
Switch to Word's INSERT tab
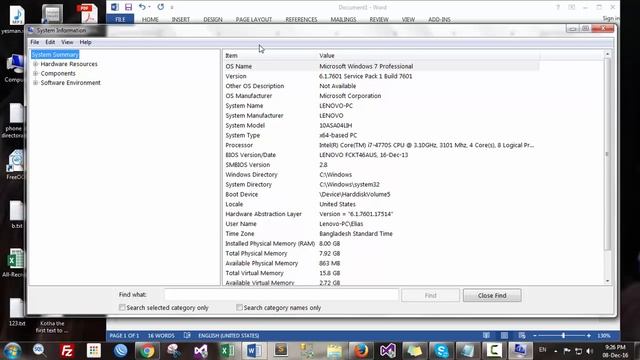tap(180, 19)
